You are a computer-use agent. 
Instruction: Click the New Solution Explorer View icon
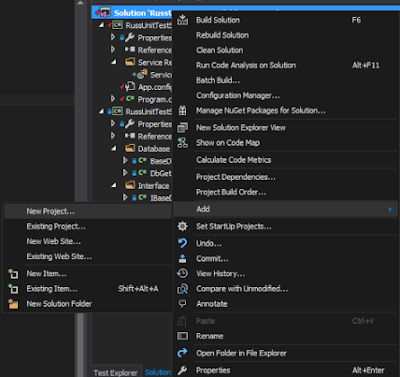pyautogui.click(x=182, y=127)
